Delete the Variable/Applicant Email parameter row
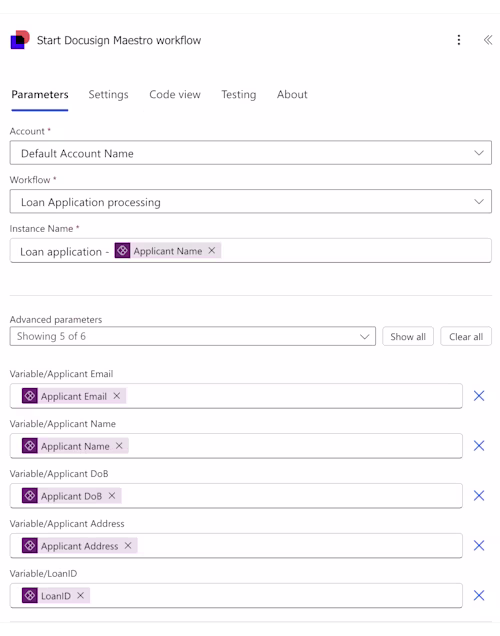500x636 pixels. [x=479, y=396]
